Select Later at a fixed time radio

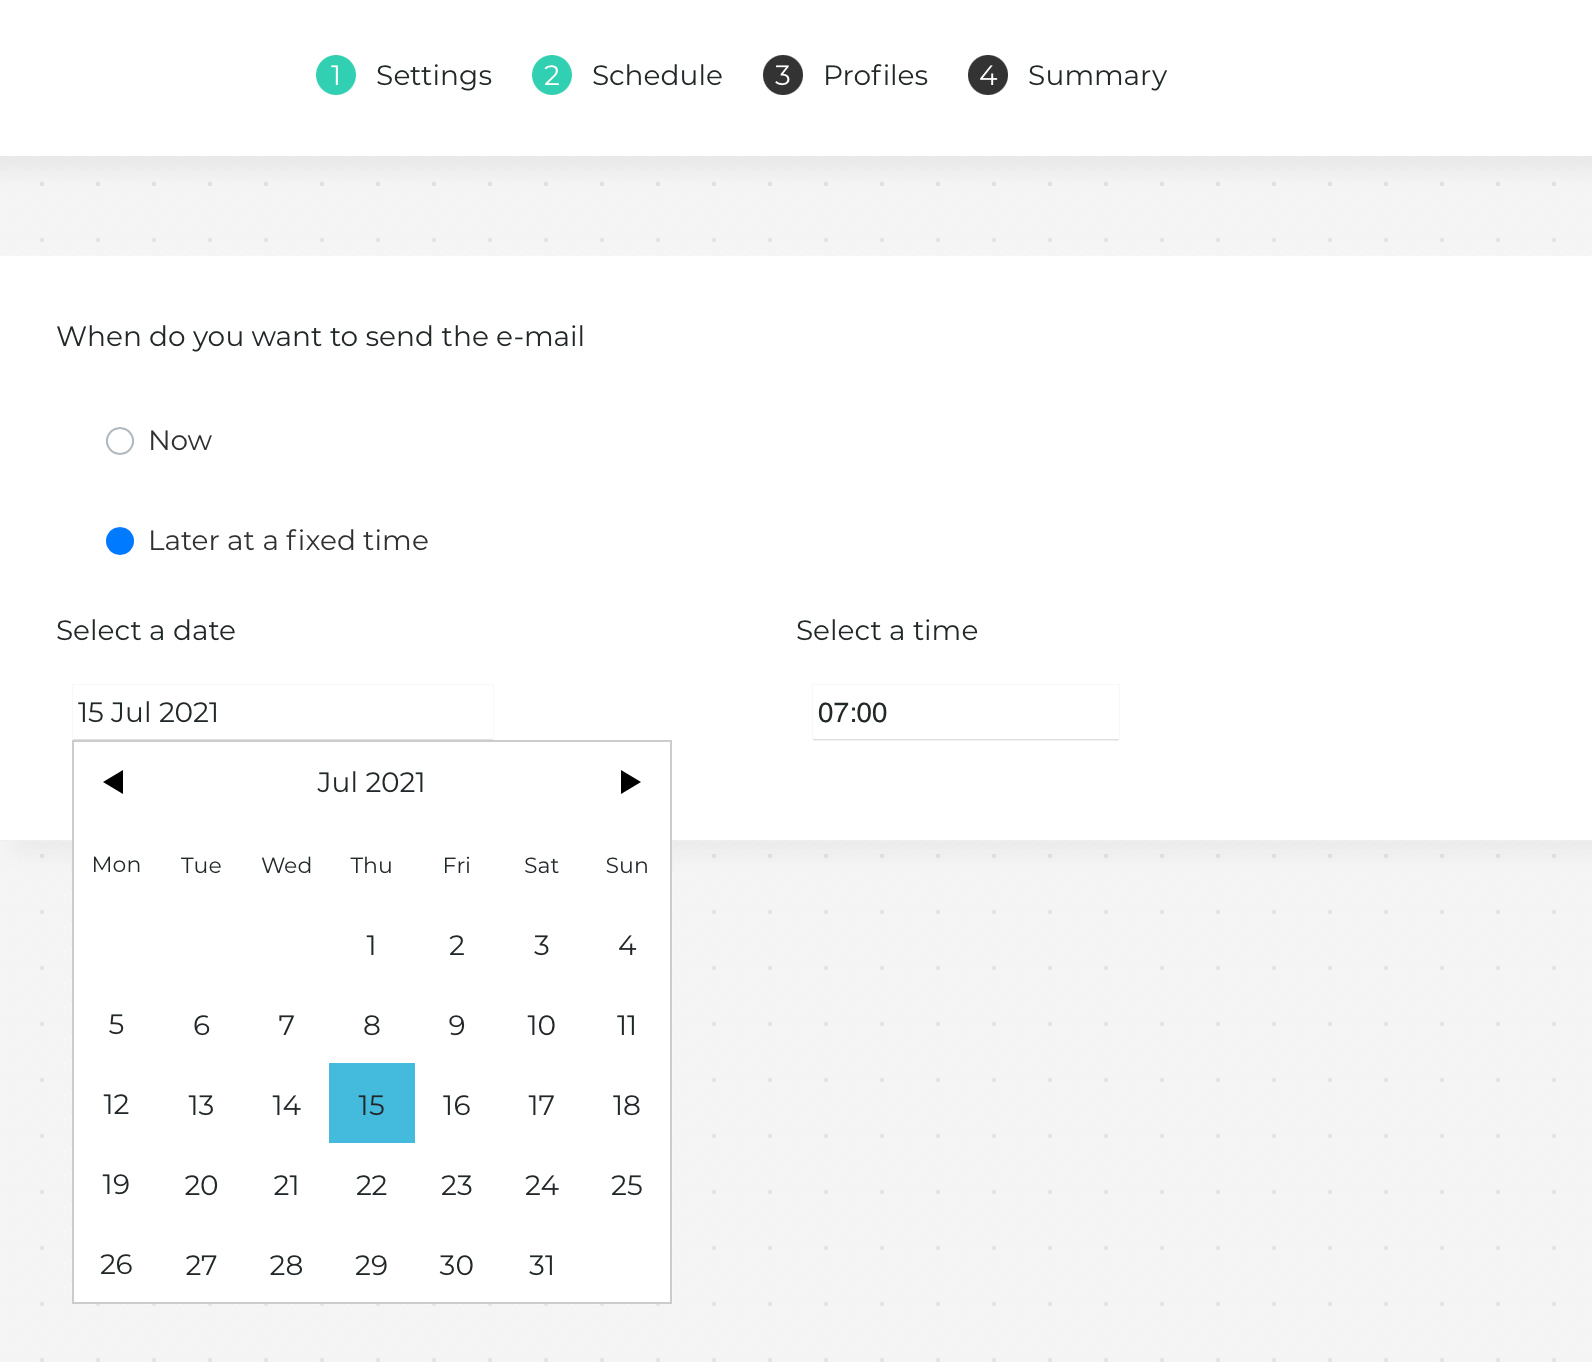(x=120, y=541)
